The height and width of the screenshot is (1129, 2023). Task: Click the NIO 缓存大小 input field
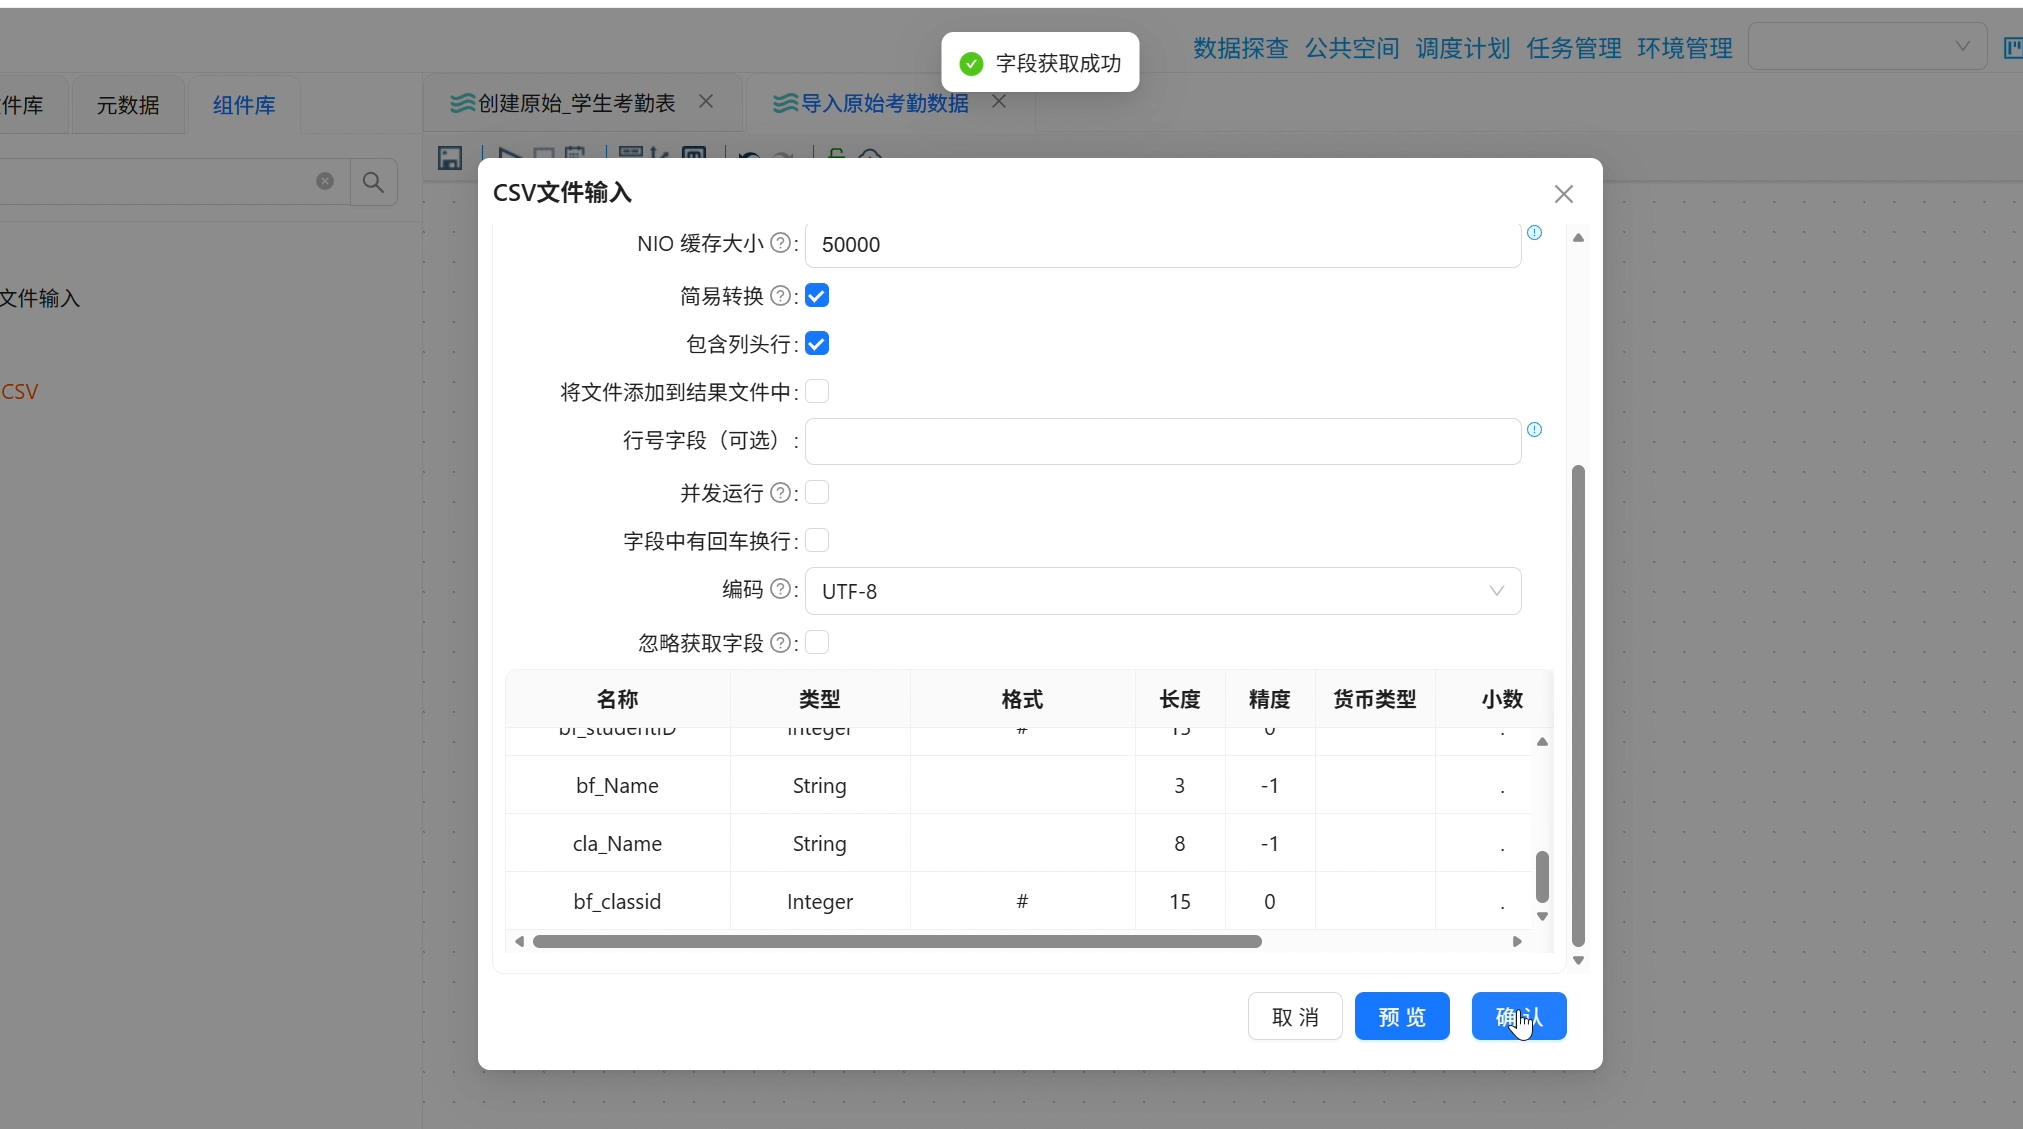click(1163, 245)
